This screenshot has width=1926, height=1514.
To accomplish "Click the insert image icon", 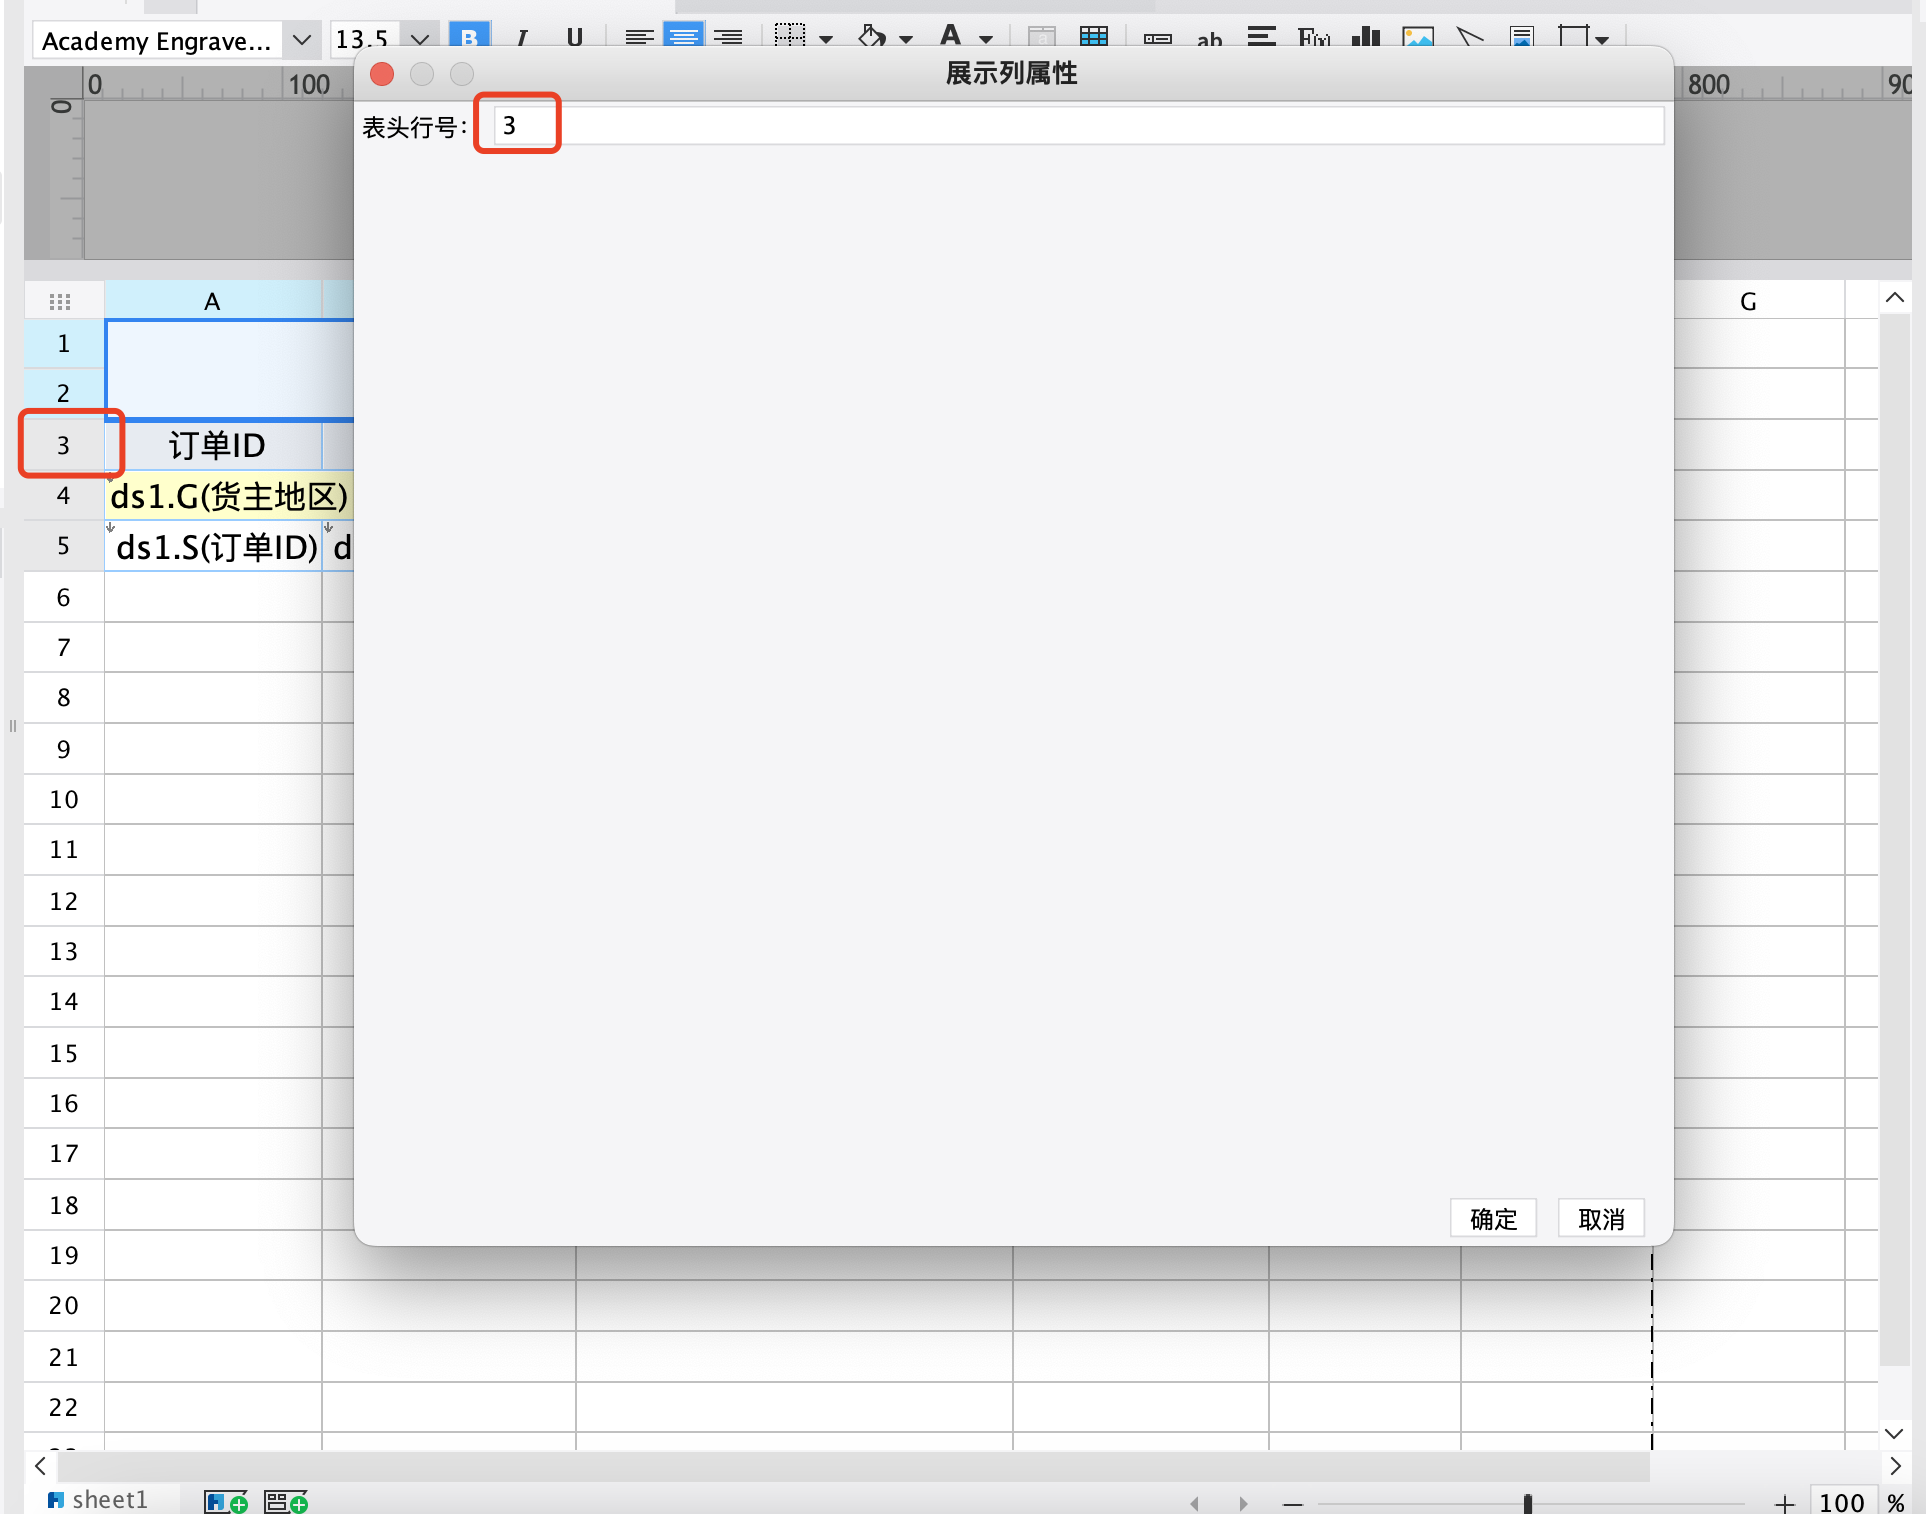I will (x=1418, y=38).
